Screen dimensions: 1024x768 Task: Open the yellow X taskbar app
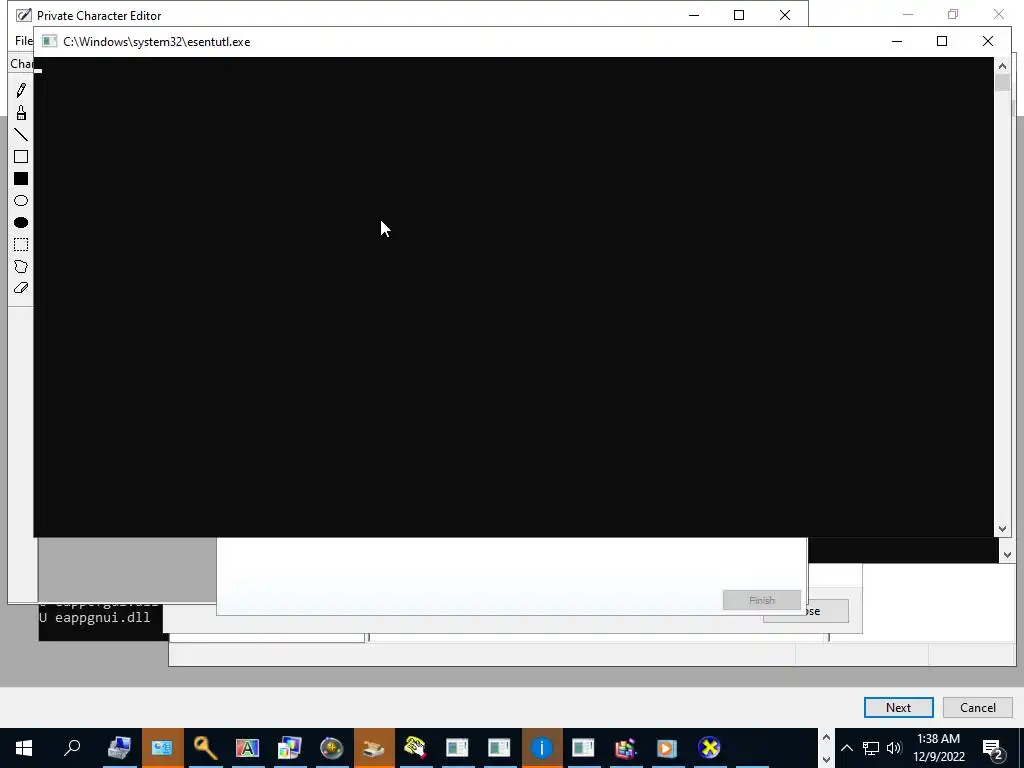[709, 748]
